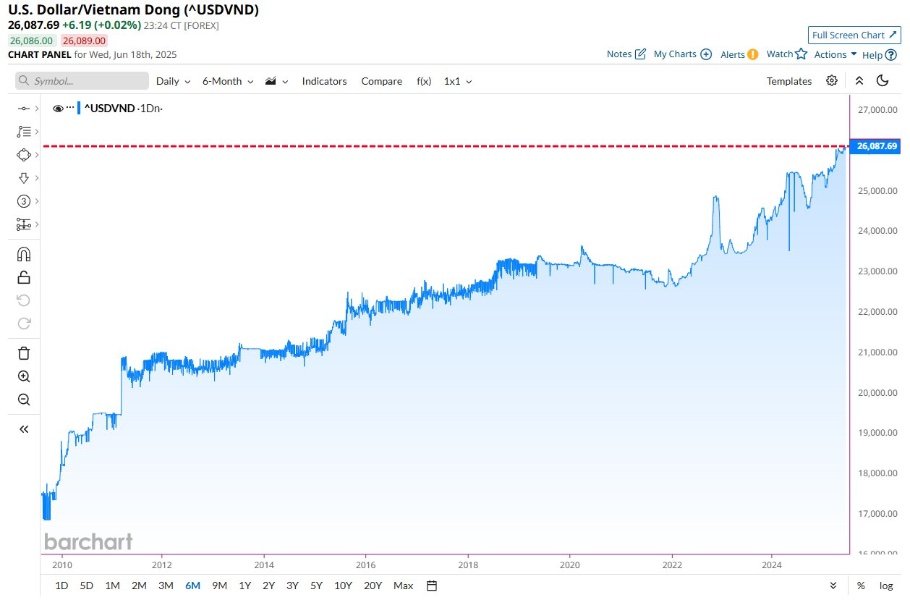Select the 1Y time range tab
The width and height of the screenshot is (910, 600).
click(x=245, y=585)
